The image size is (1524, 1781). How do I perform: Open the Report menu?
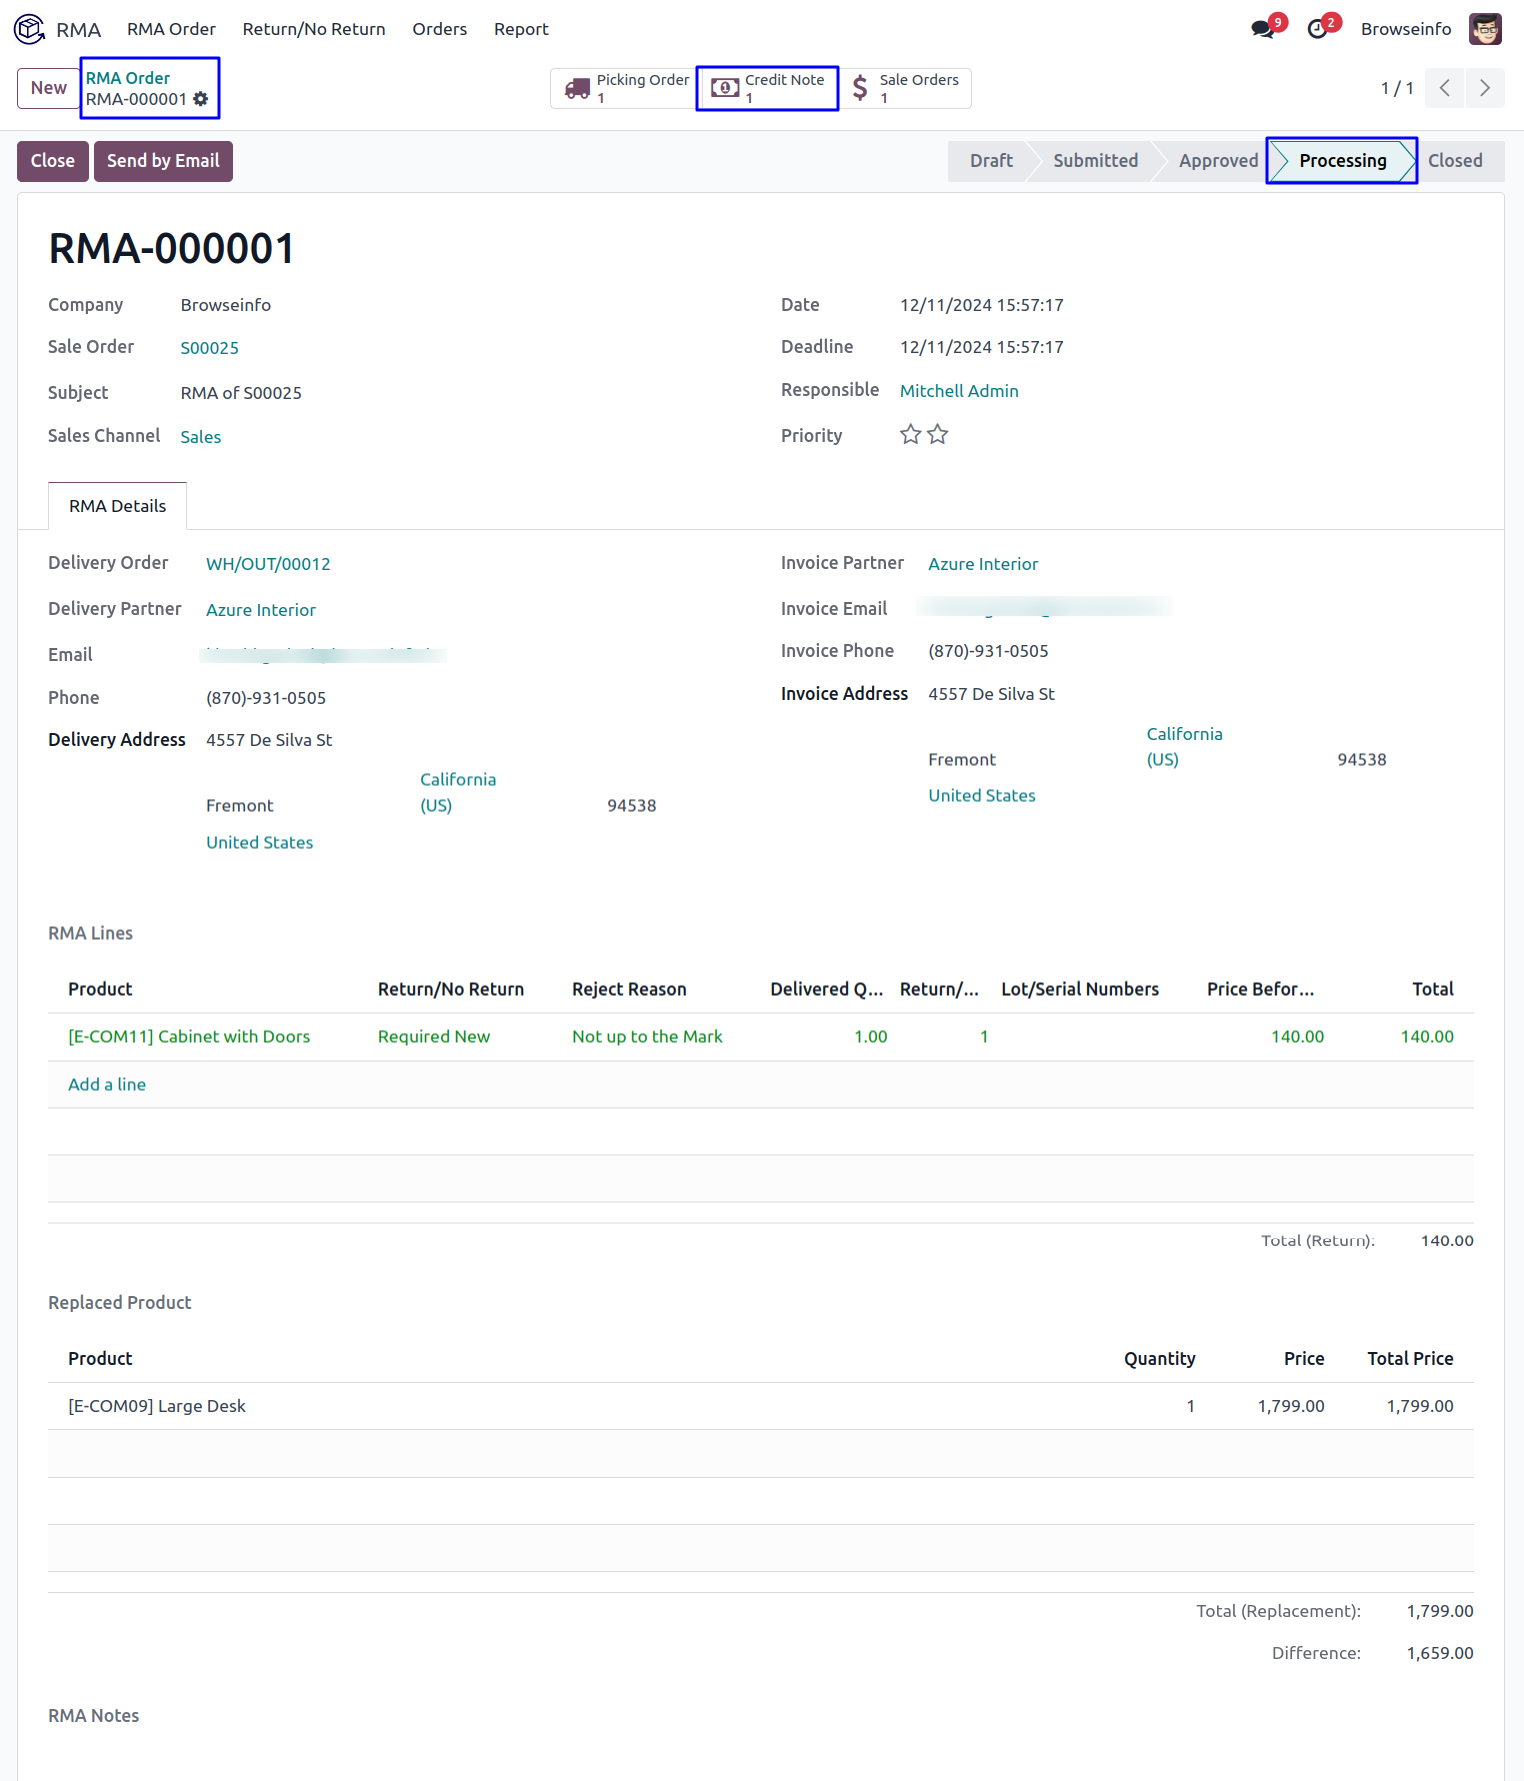point(520,29)
